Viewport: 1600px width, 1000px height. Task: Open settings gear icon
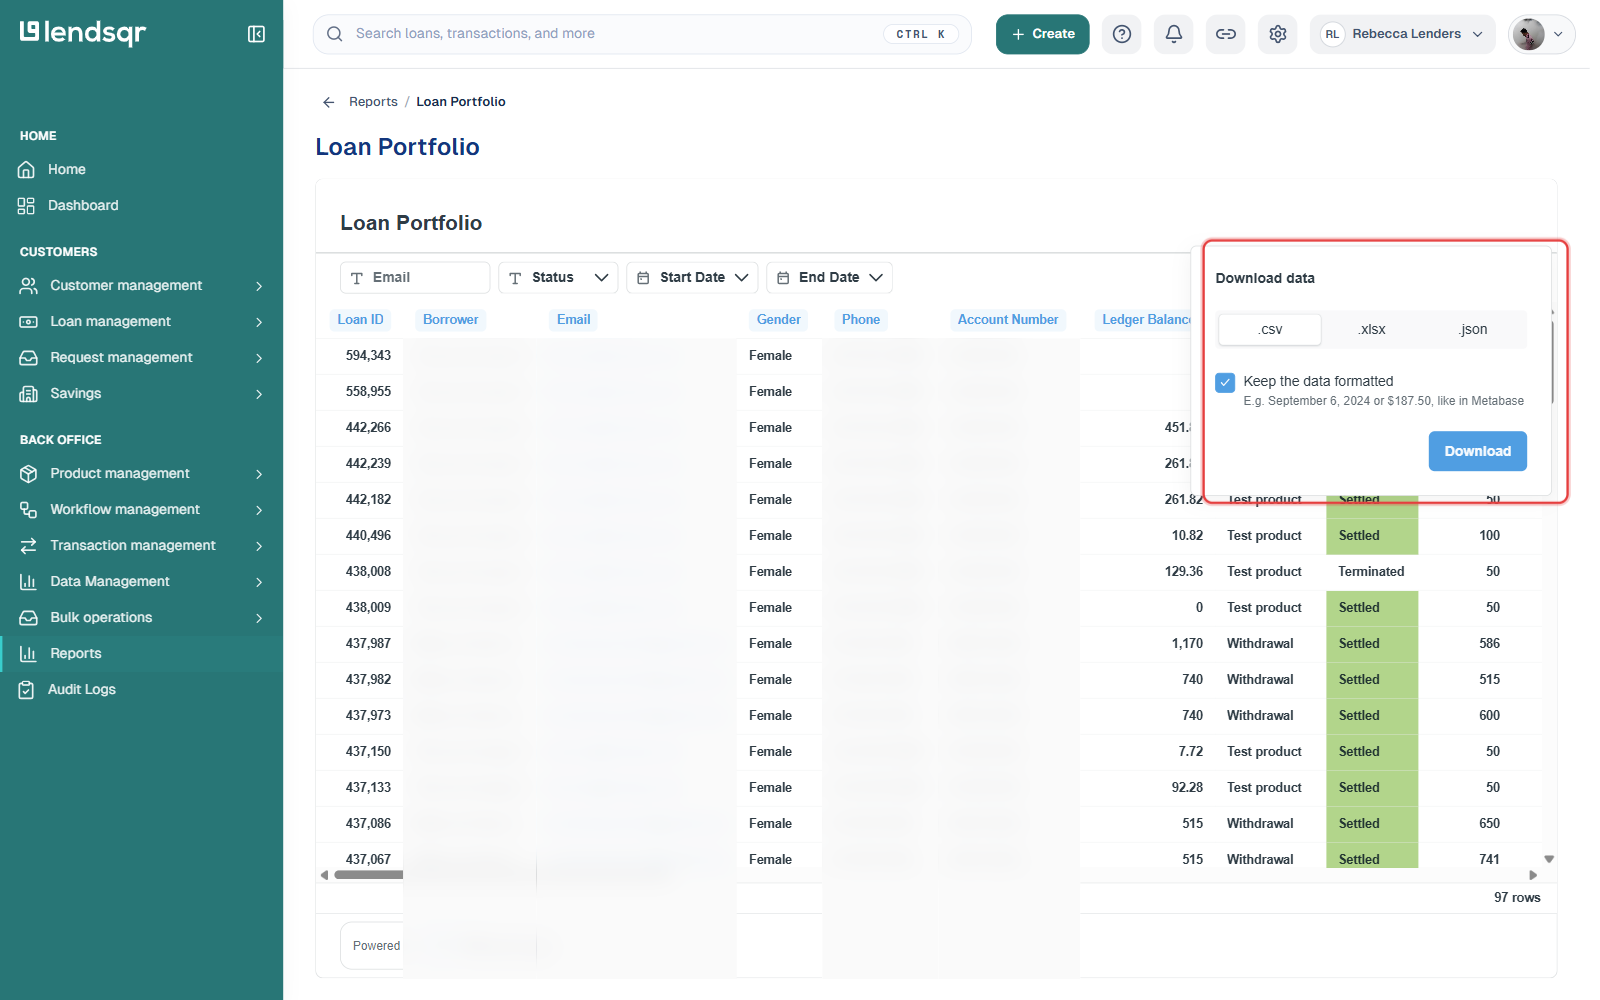tap(1278, 34)
